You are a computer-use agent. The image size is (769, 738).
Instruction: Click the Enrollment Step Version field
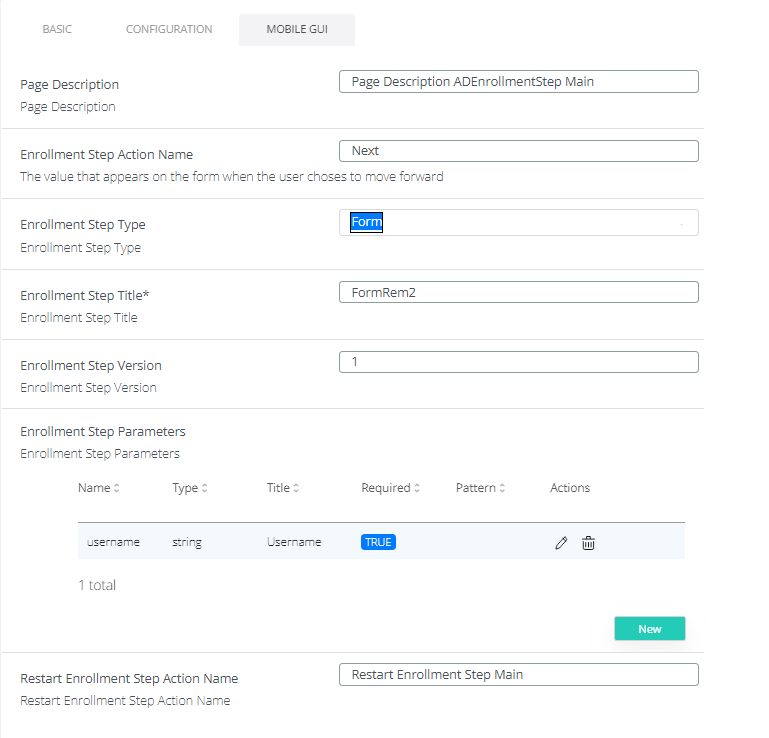(518, 362)
